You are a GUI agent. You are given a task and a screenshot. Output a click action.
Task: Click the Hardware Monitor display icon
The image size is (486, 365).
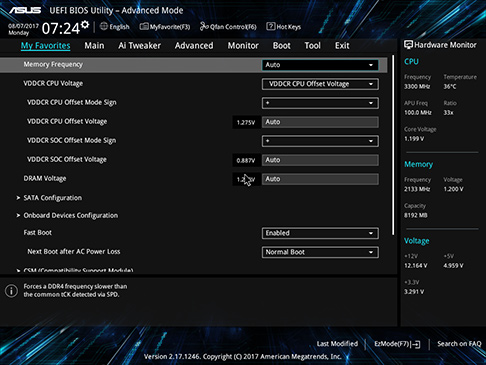[x=408, y=45]
